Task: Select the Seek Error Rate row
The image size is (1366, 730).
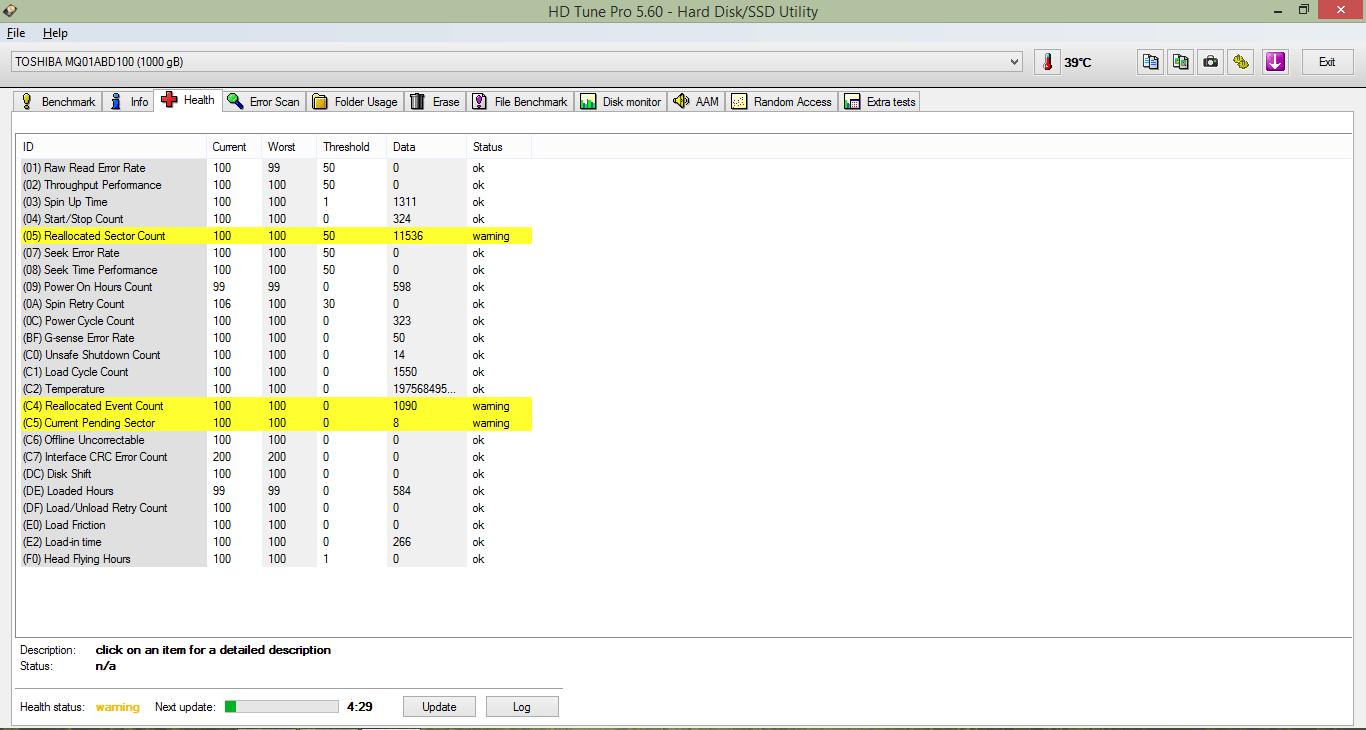Action: pos(276,253)
